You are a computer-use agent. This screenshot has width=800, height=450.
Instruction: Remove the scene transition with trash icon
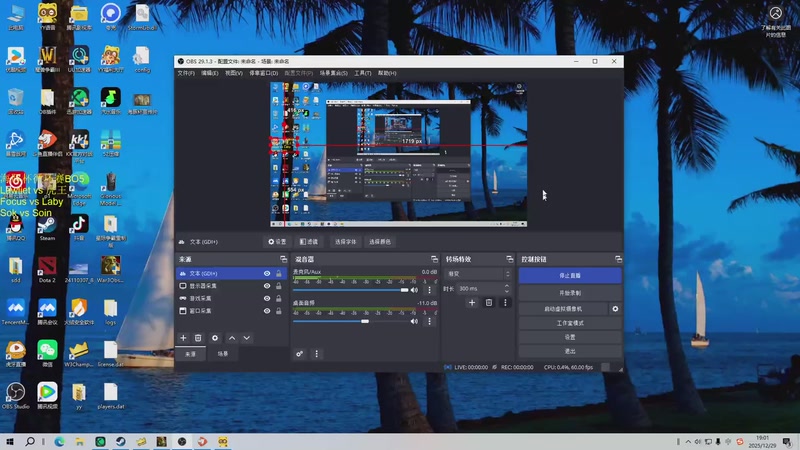coord(489,303)
